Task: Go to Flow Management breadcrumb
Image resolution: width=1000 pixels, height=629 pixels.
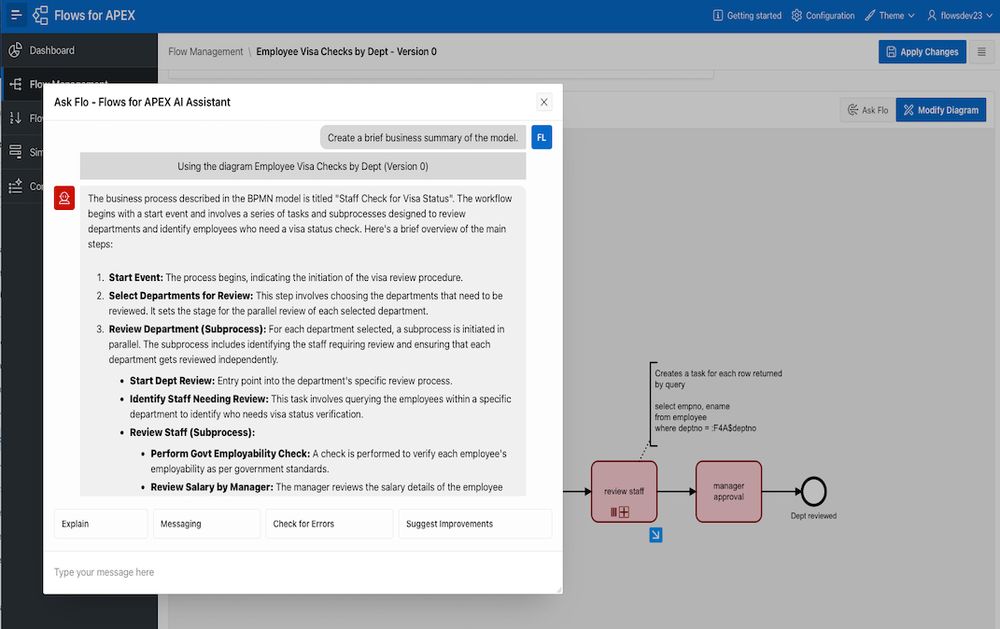Action: coord(205,52)
